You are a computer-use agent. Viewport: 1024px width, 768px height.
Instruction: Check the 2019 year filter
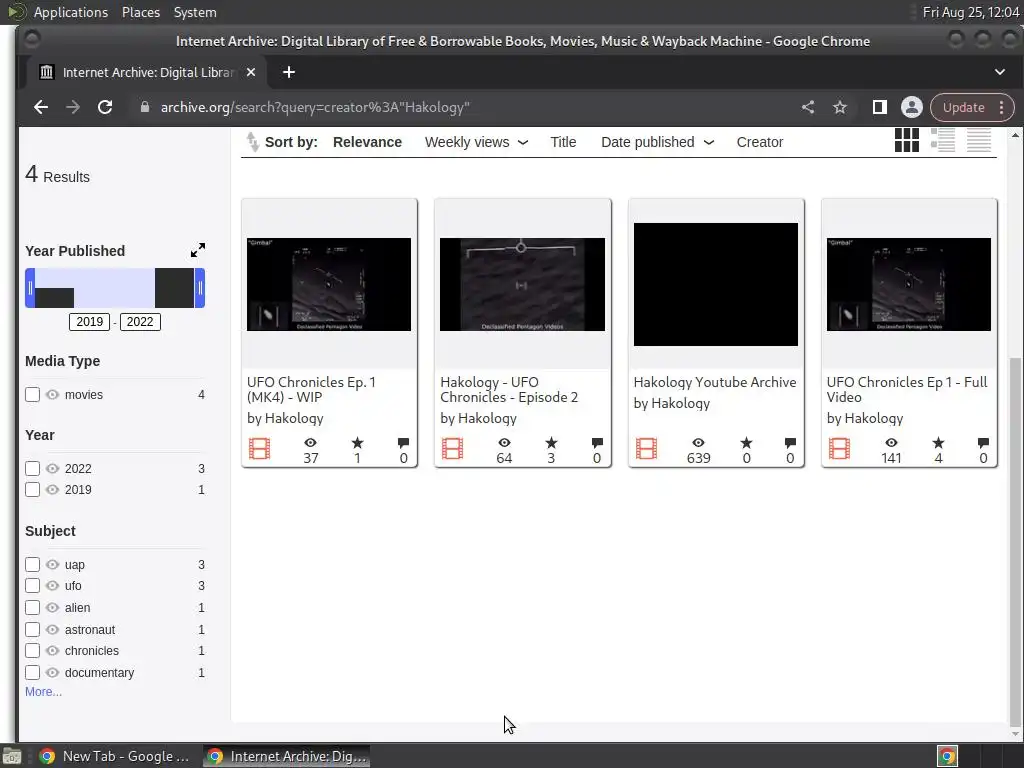tap(32, 489)
